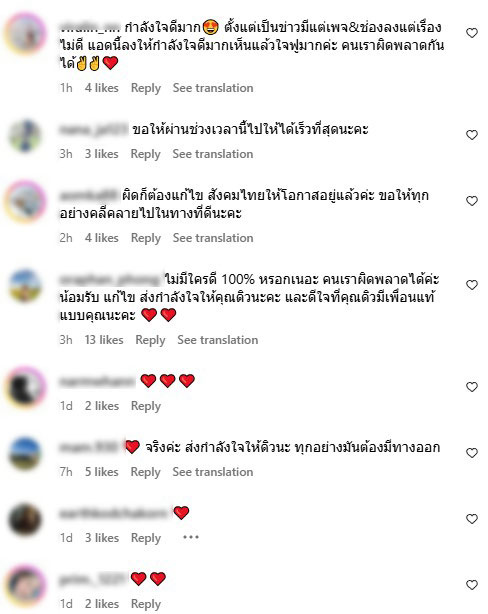Image resolution: width=488 pixels, height=614 pixels.
Task: Toggle like on the 2h comment with 4 likes
Action: [x=472, y=201]
